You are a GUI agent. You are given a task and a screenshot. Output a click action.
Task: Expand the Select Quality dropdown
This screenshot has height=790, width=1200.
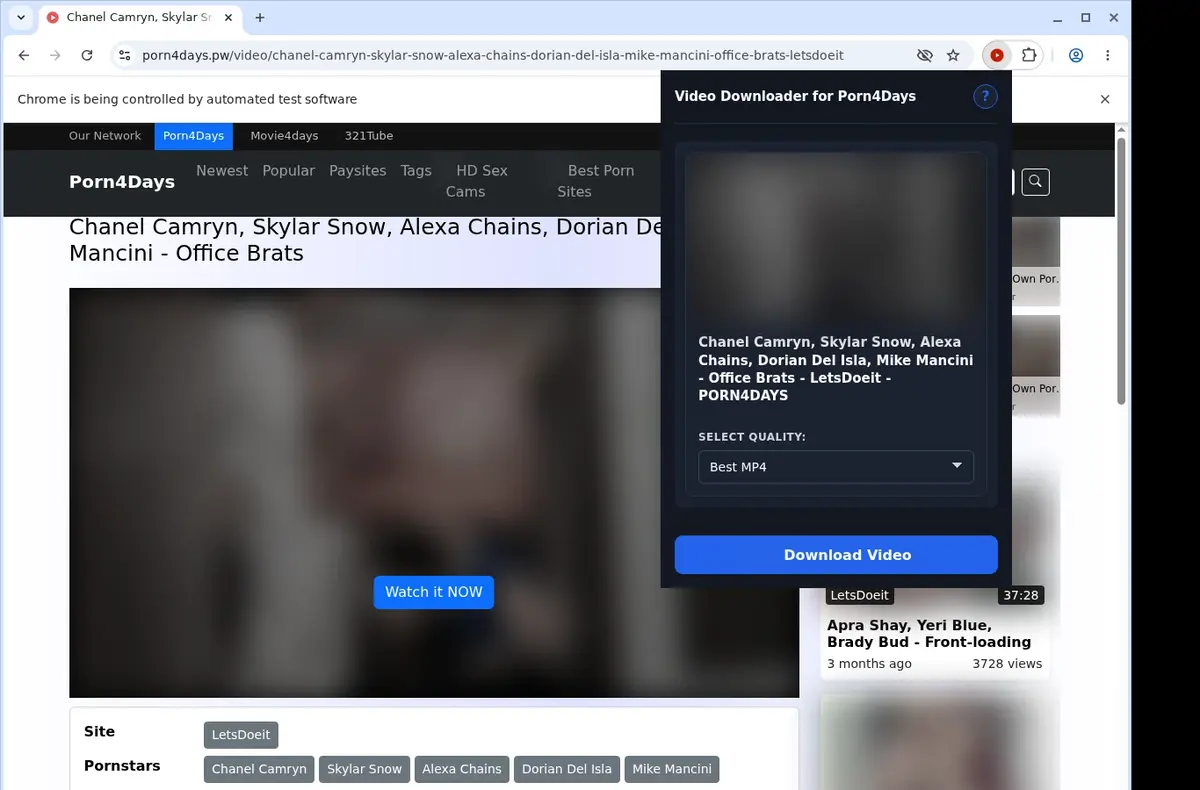pyautogui.click(x=836, y=467)
